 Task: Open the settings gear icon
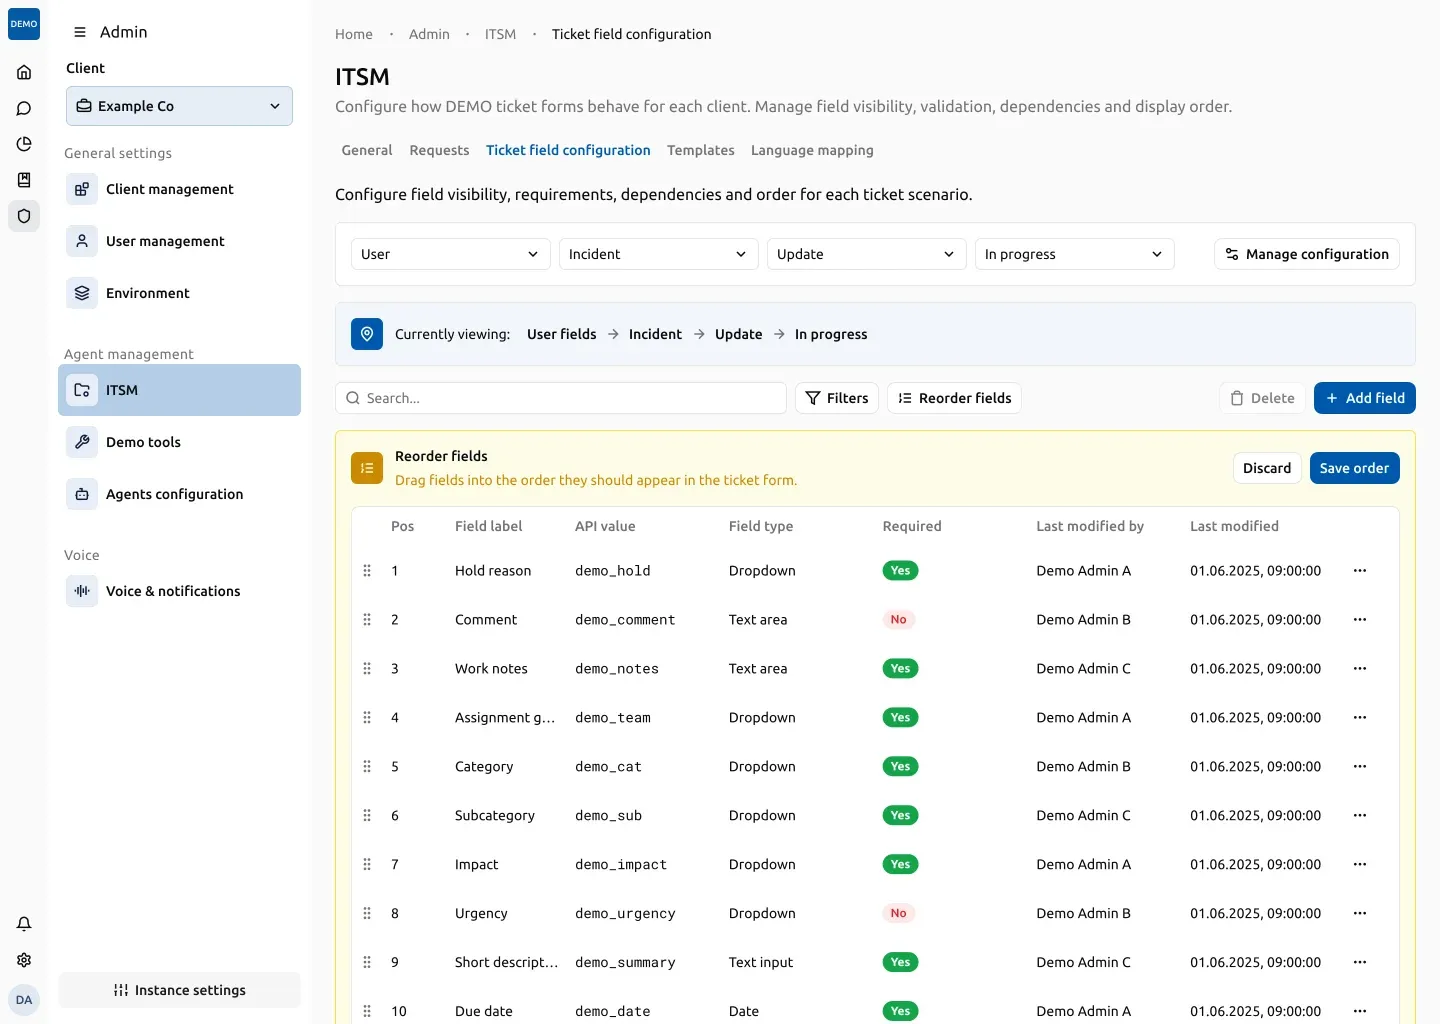pos(24,960)
